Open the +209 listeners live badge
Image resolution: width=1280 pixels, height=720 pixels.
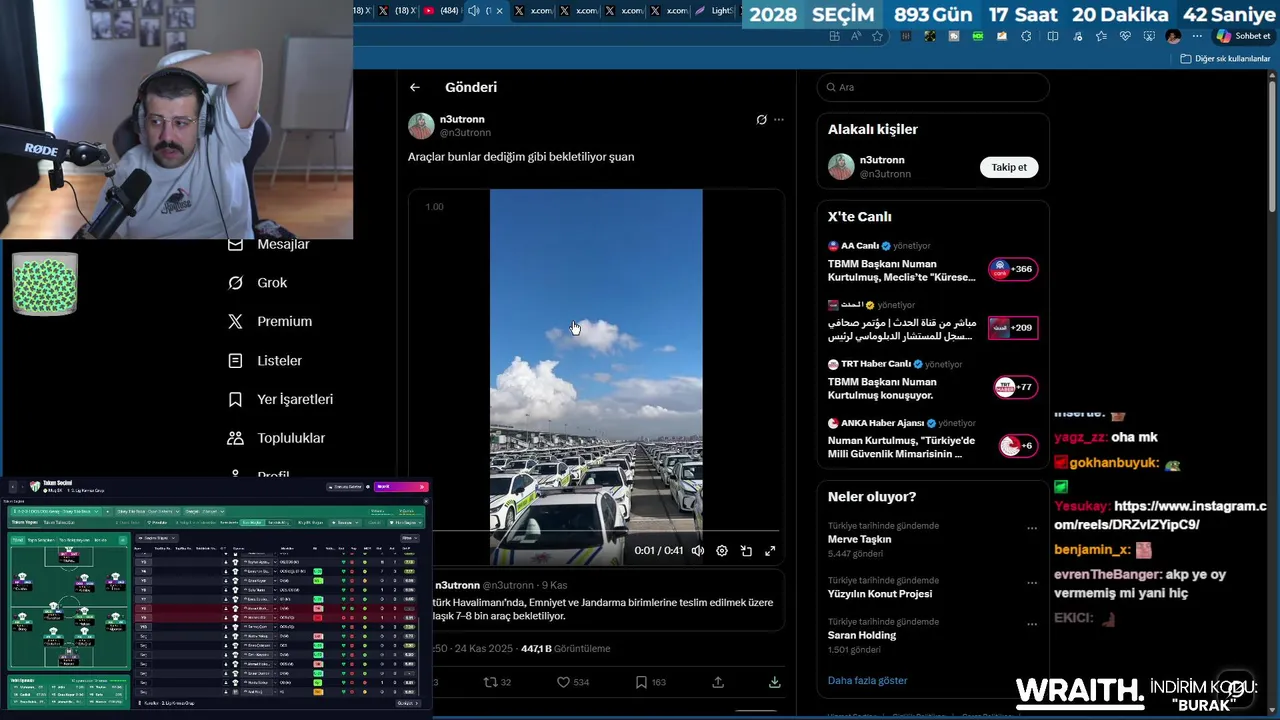click(1013, 328)
